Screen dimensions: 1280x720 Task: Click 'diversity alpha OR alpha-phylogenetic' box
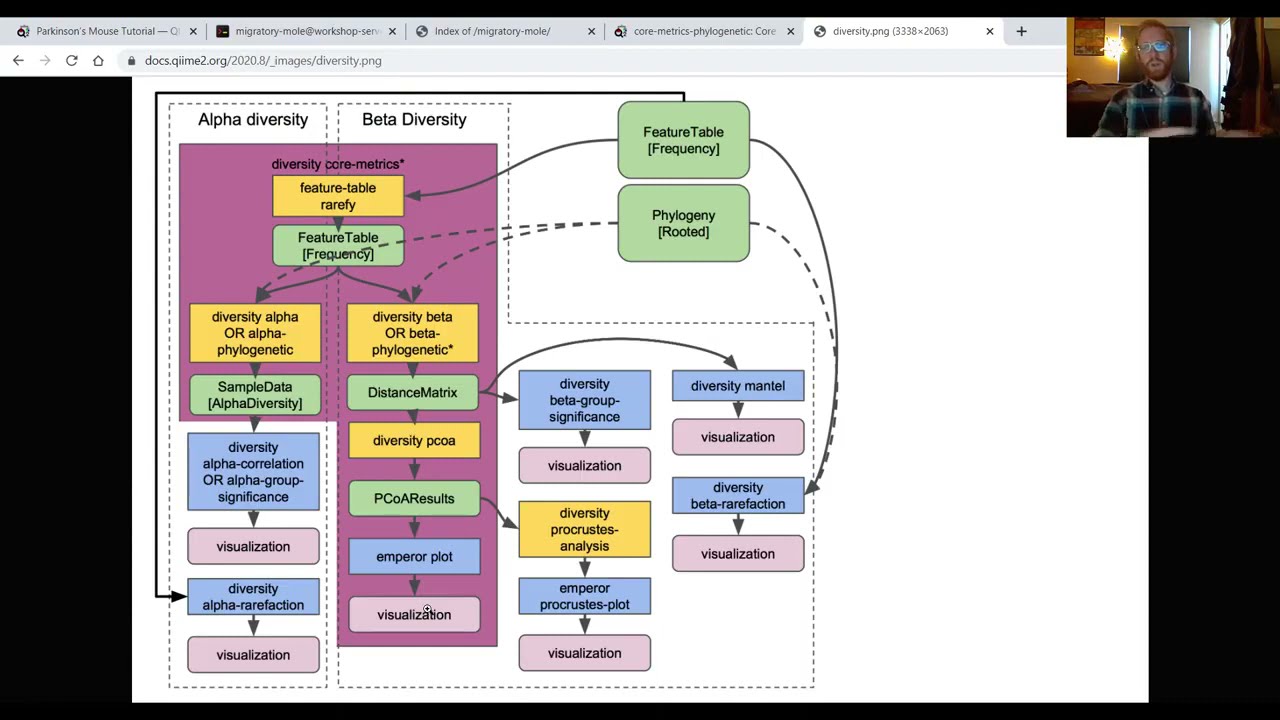pos(255,333)
